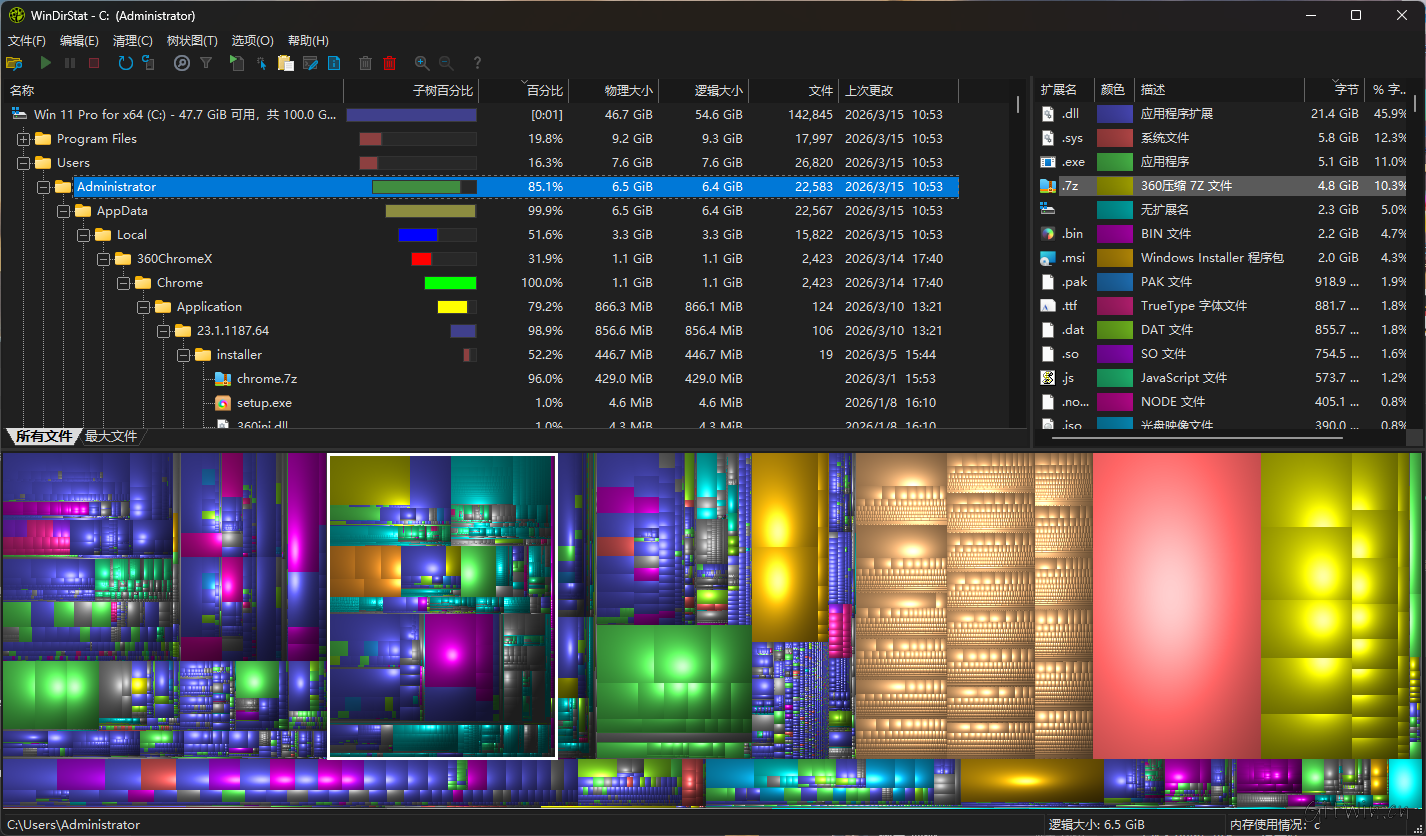Switch to the 最大文件 tab
The width and height of the screenshot is (1426, 836).
pos(110,436)
